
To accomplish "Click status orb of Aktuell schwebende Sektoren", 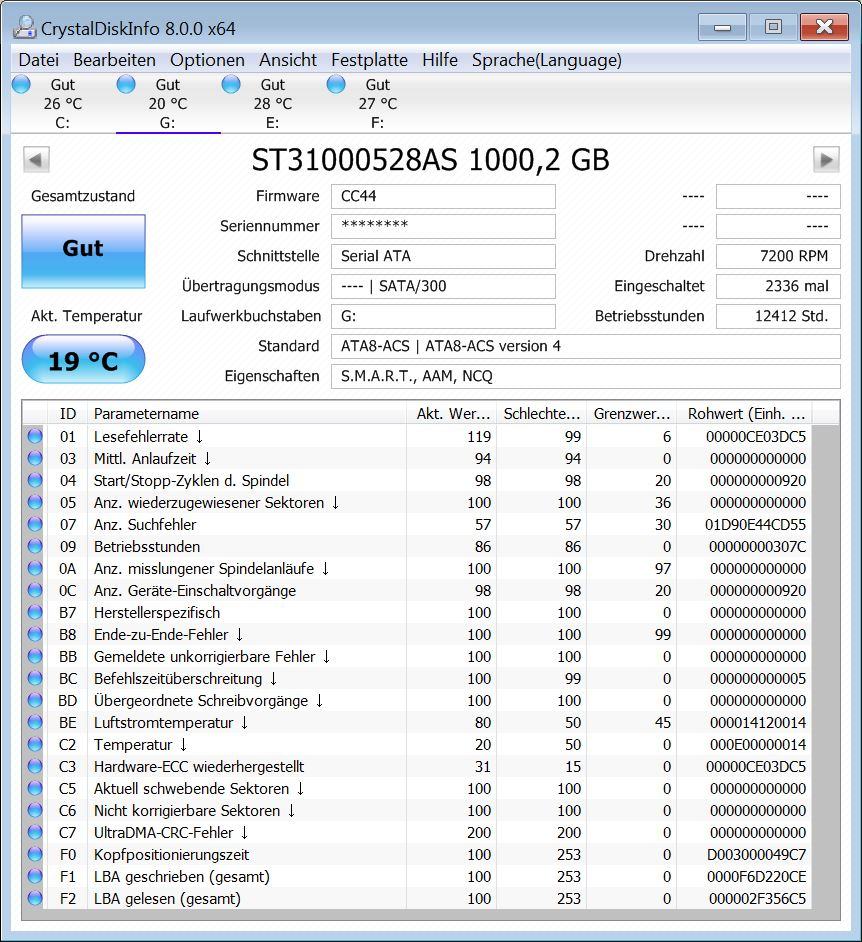I will (35, 788).
